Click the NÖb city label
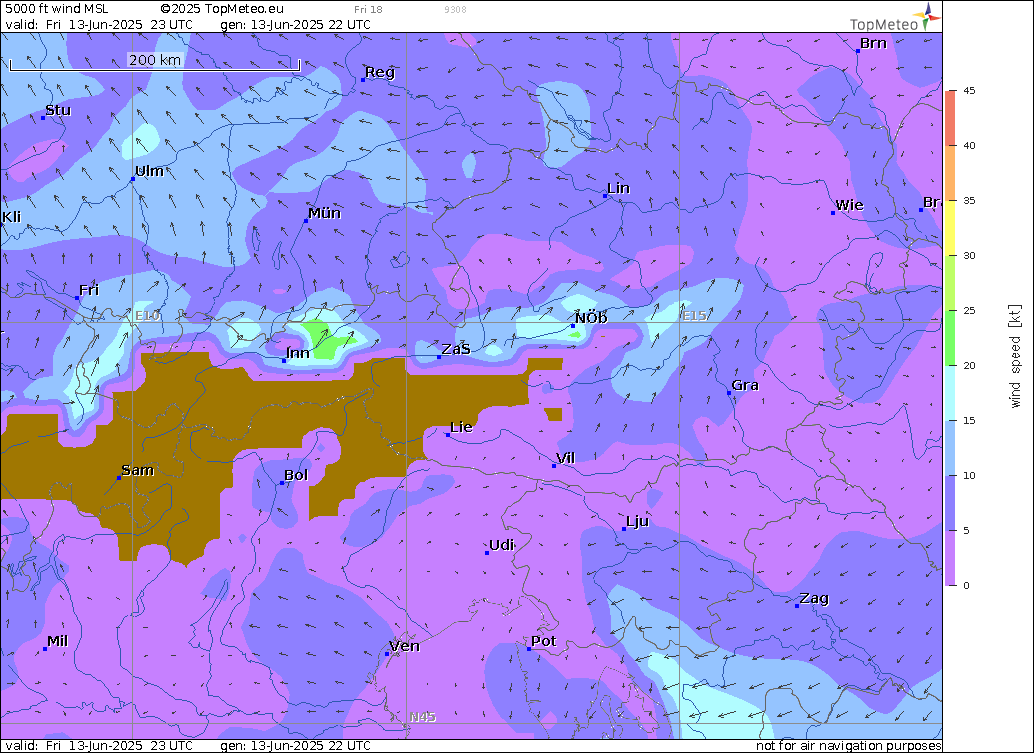 (591, 318)
